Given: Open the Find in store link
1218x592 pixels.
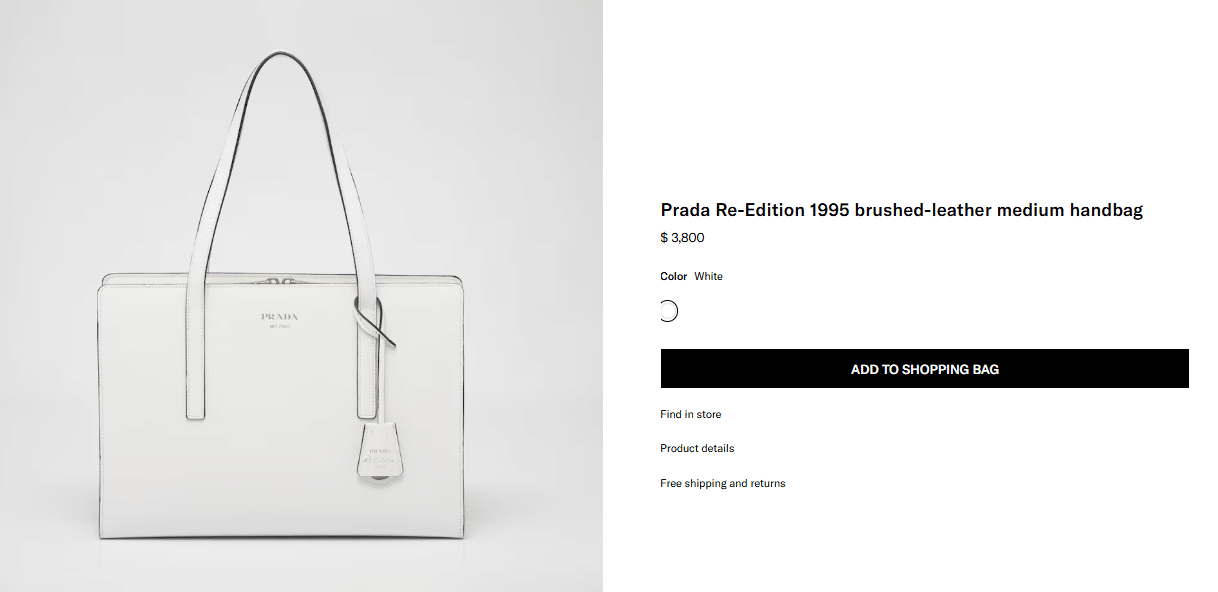Looking at the screenshot, I should [690, 414].
